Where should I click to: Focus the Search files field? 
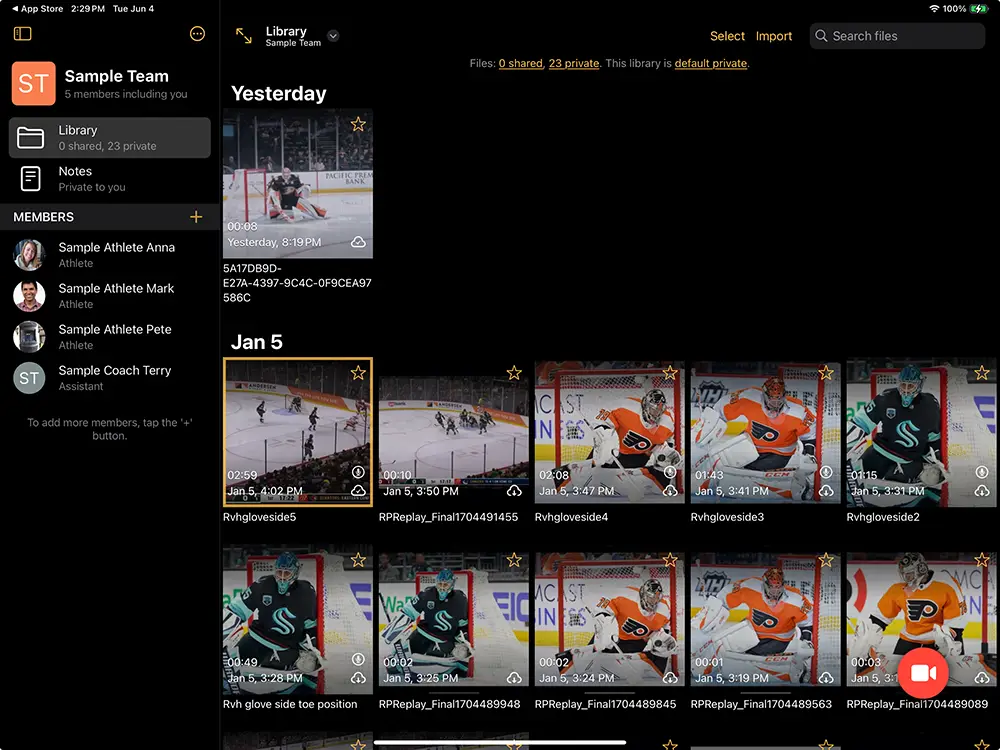[897, 36]
